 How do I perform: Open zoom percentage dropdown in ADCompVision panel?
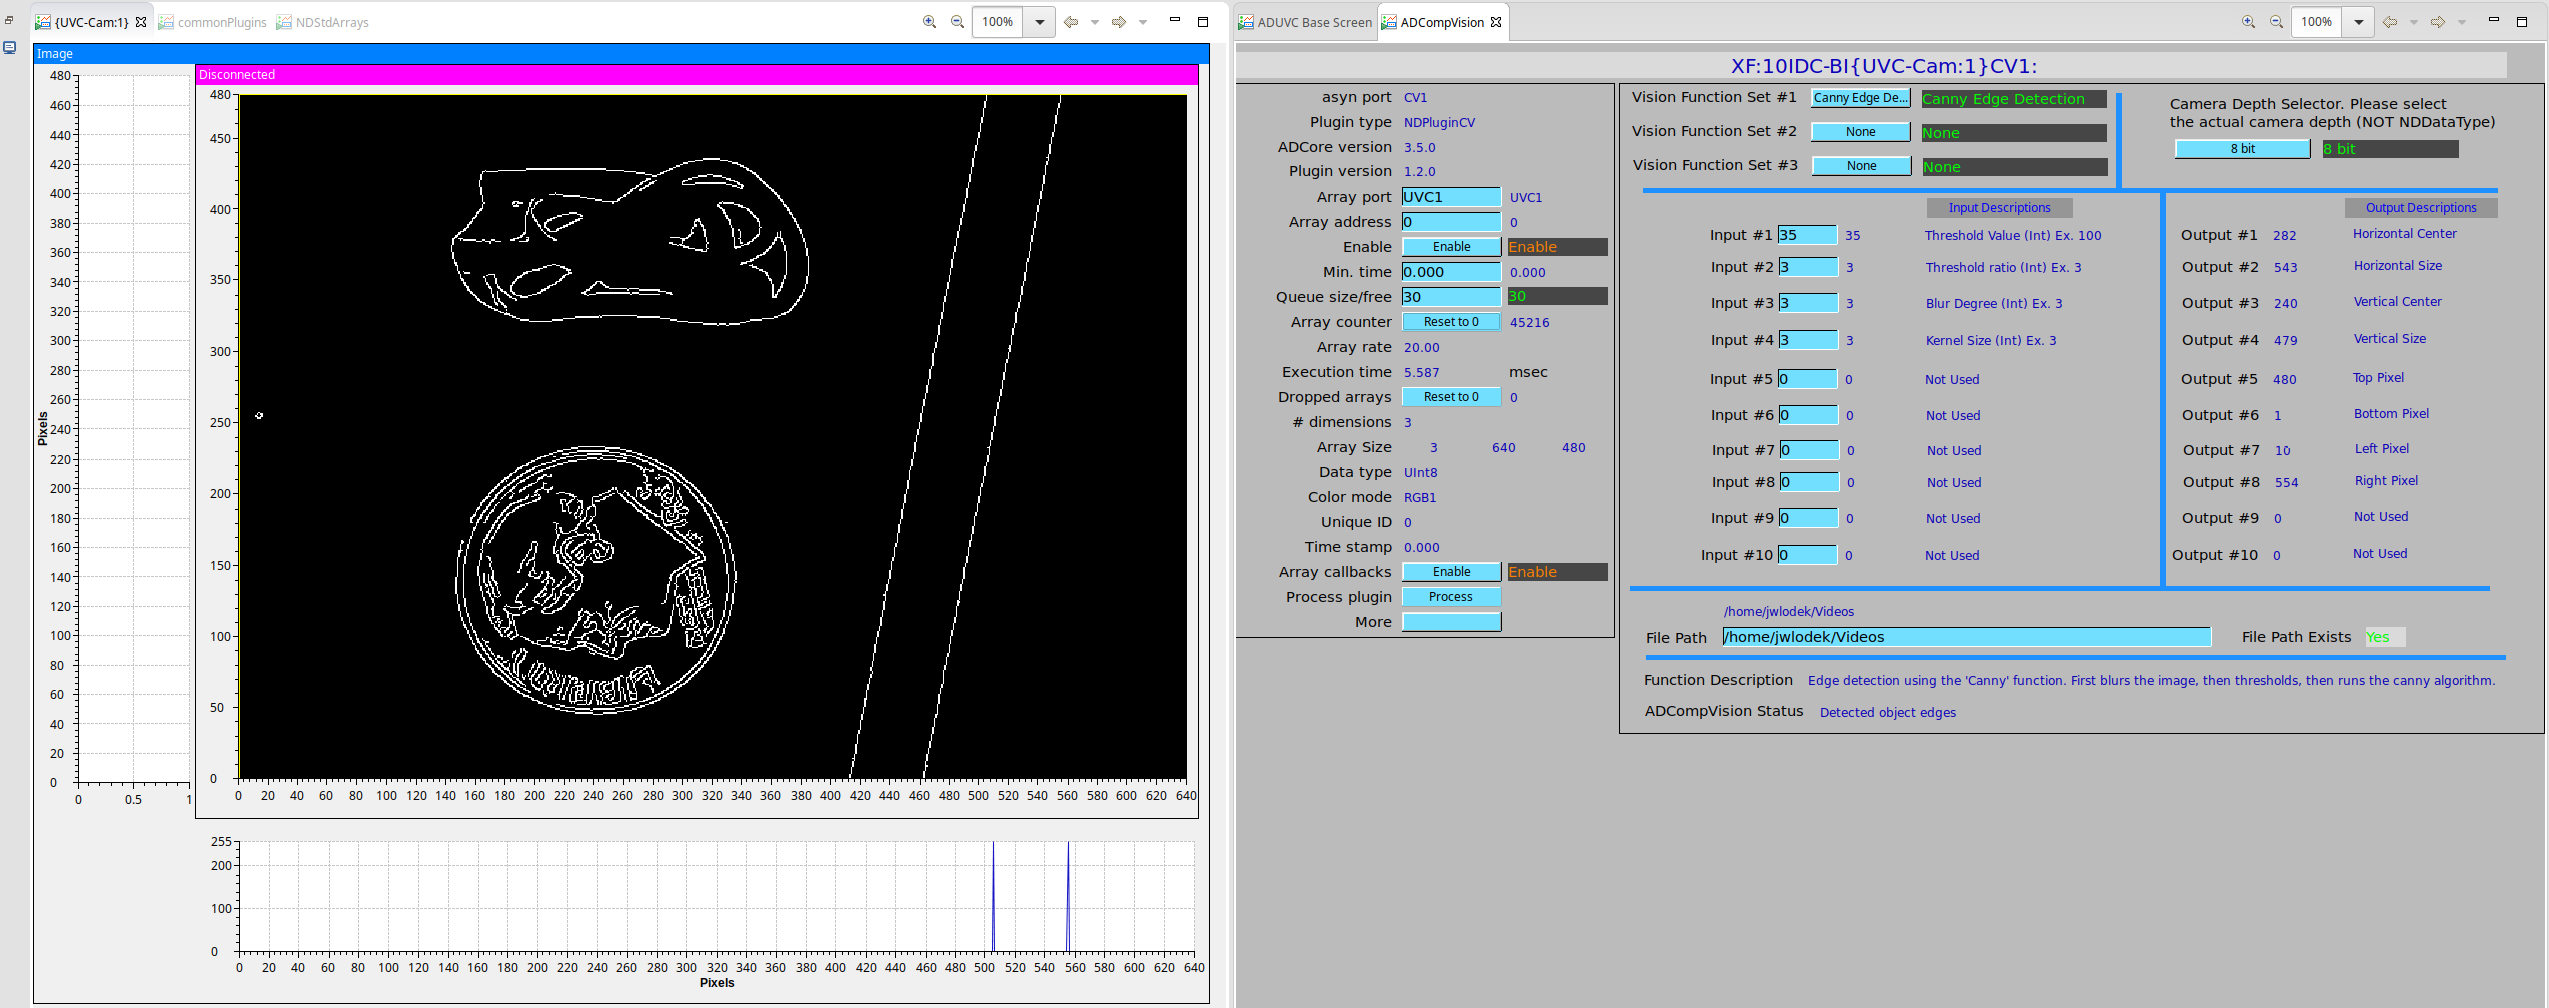click(x=2359, y=22)
